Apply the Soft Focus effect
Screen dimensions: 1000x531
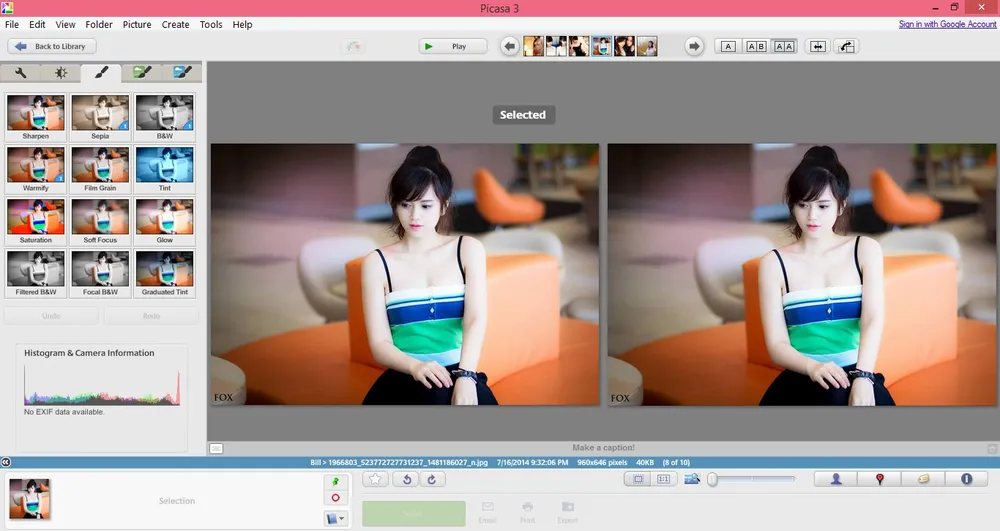click(100, 221)
